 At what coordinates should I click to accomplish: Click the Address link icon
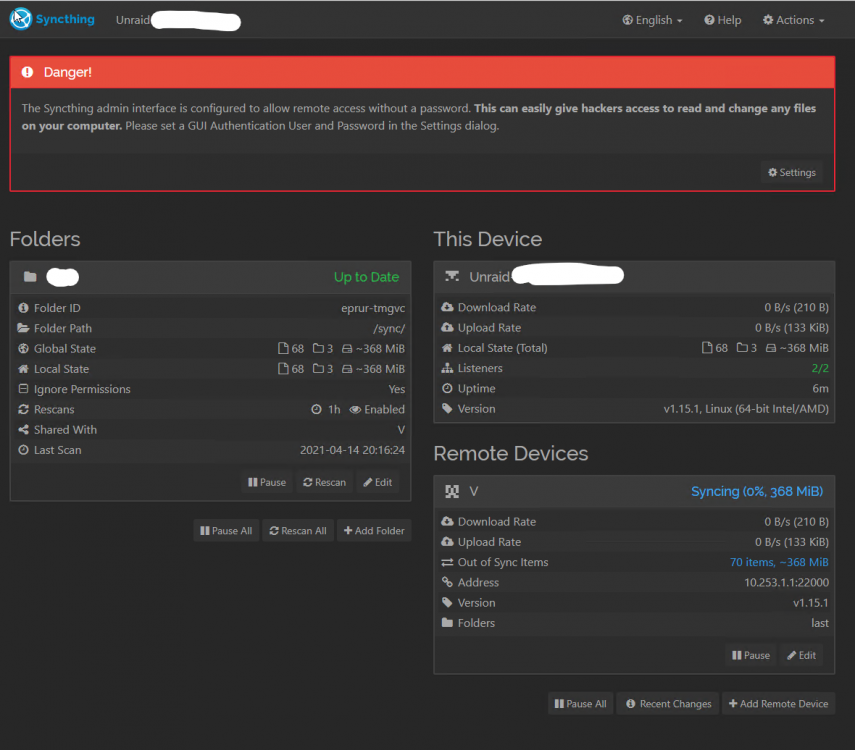(447, 583)
